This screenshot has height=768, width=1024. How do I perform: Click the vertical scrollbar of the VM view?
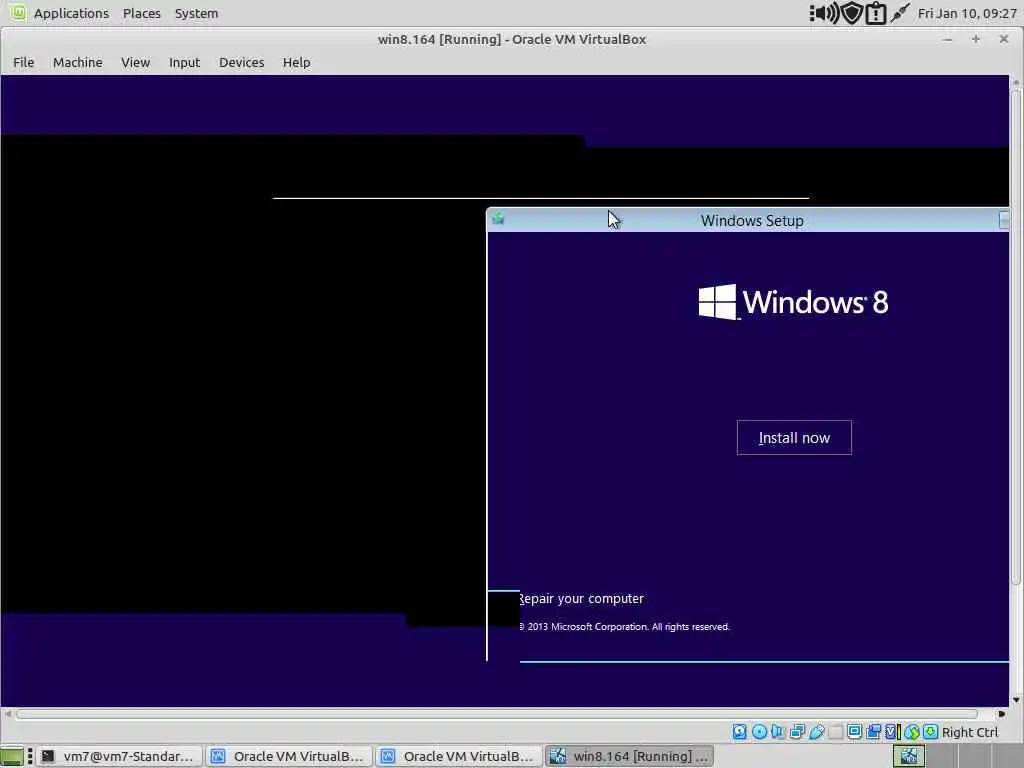tap(1016, 336)
